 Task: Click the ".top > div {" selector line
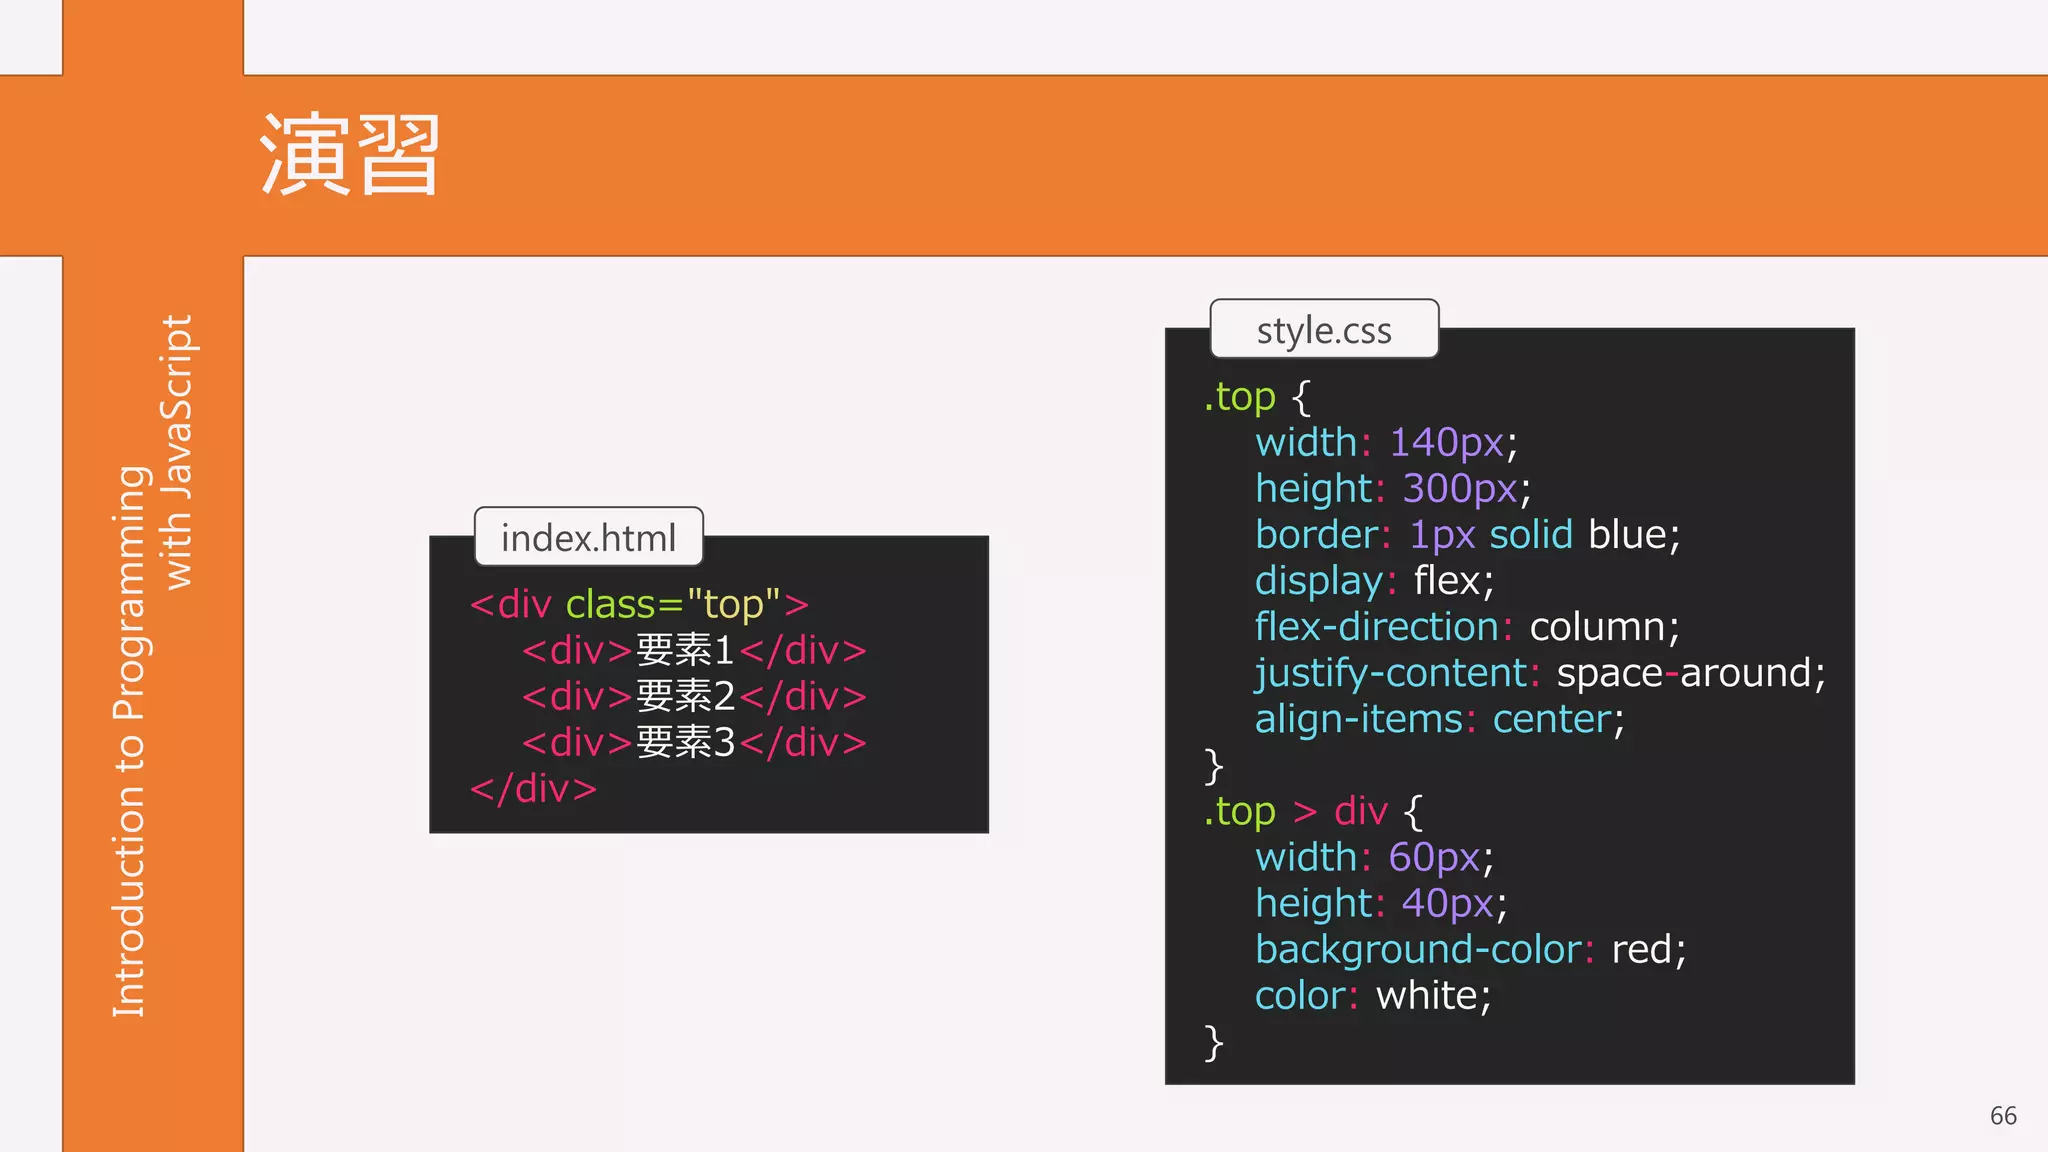(x=1313, y=811)
